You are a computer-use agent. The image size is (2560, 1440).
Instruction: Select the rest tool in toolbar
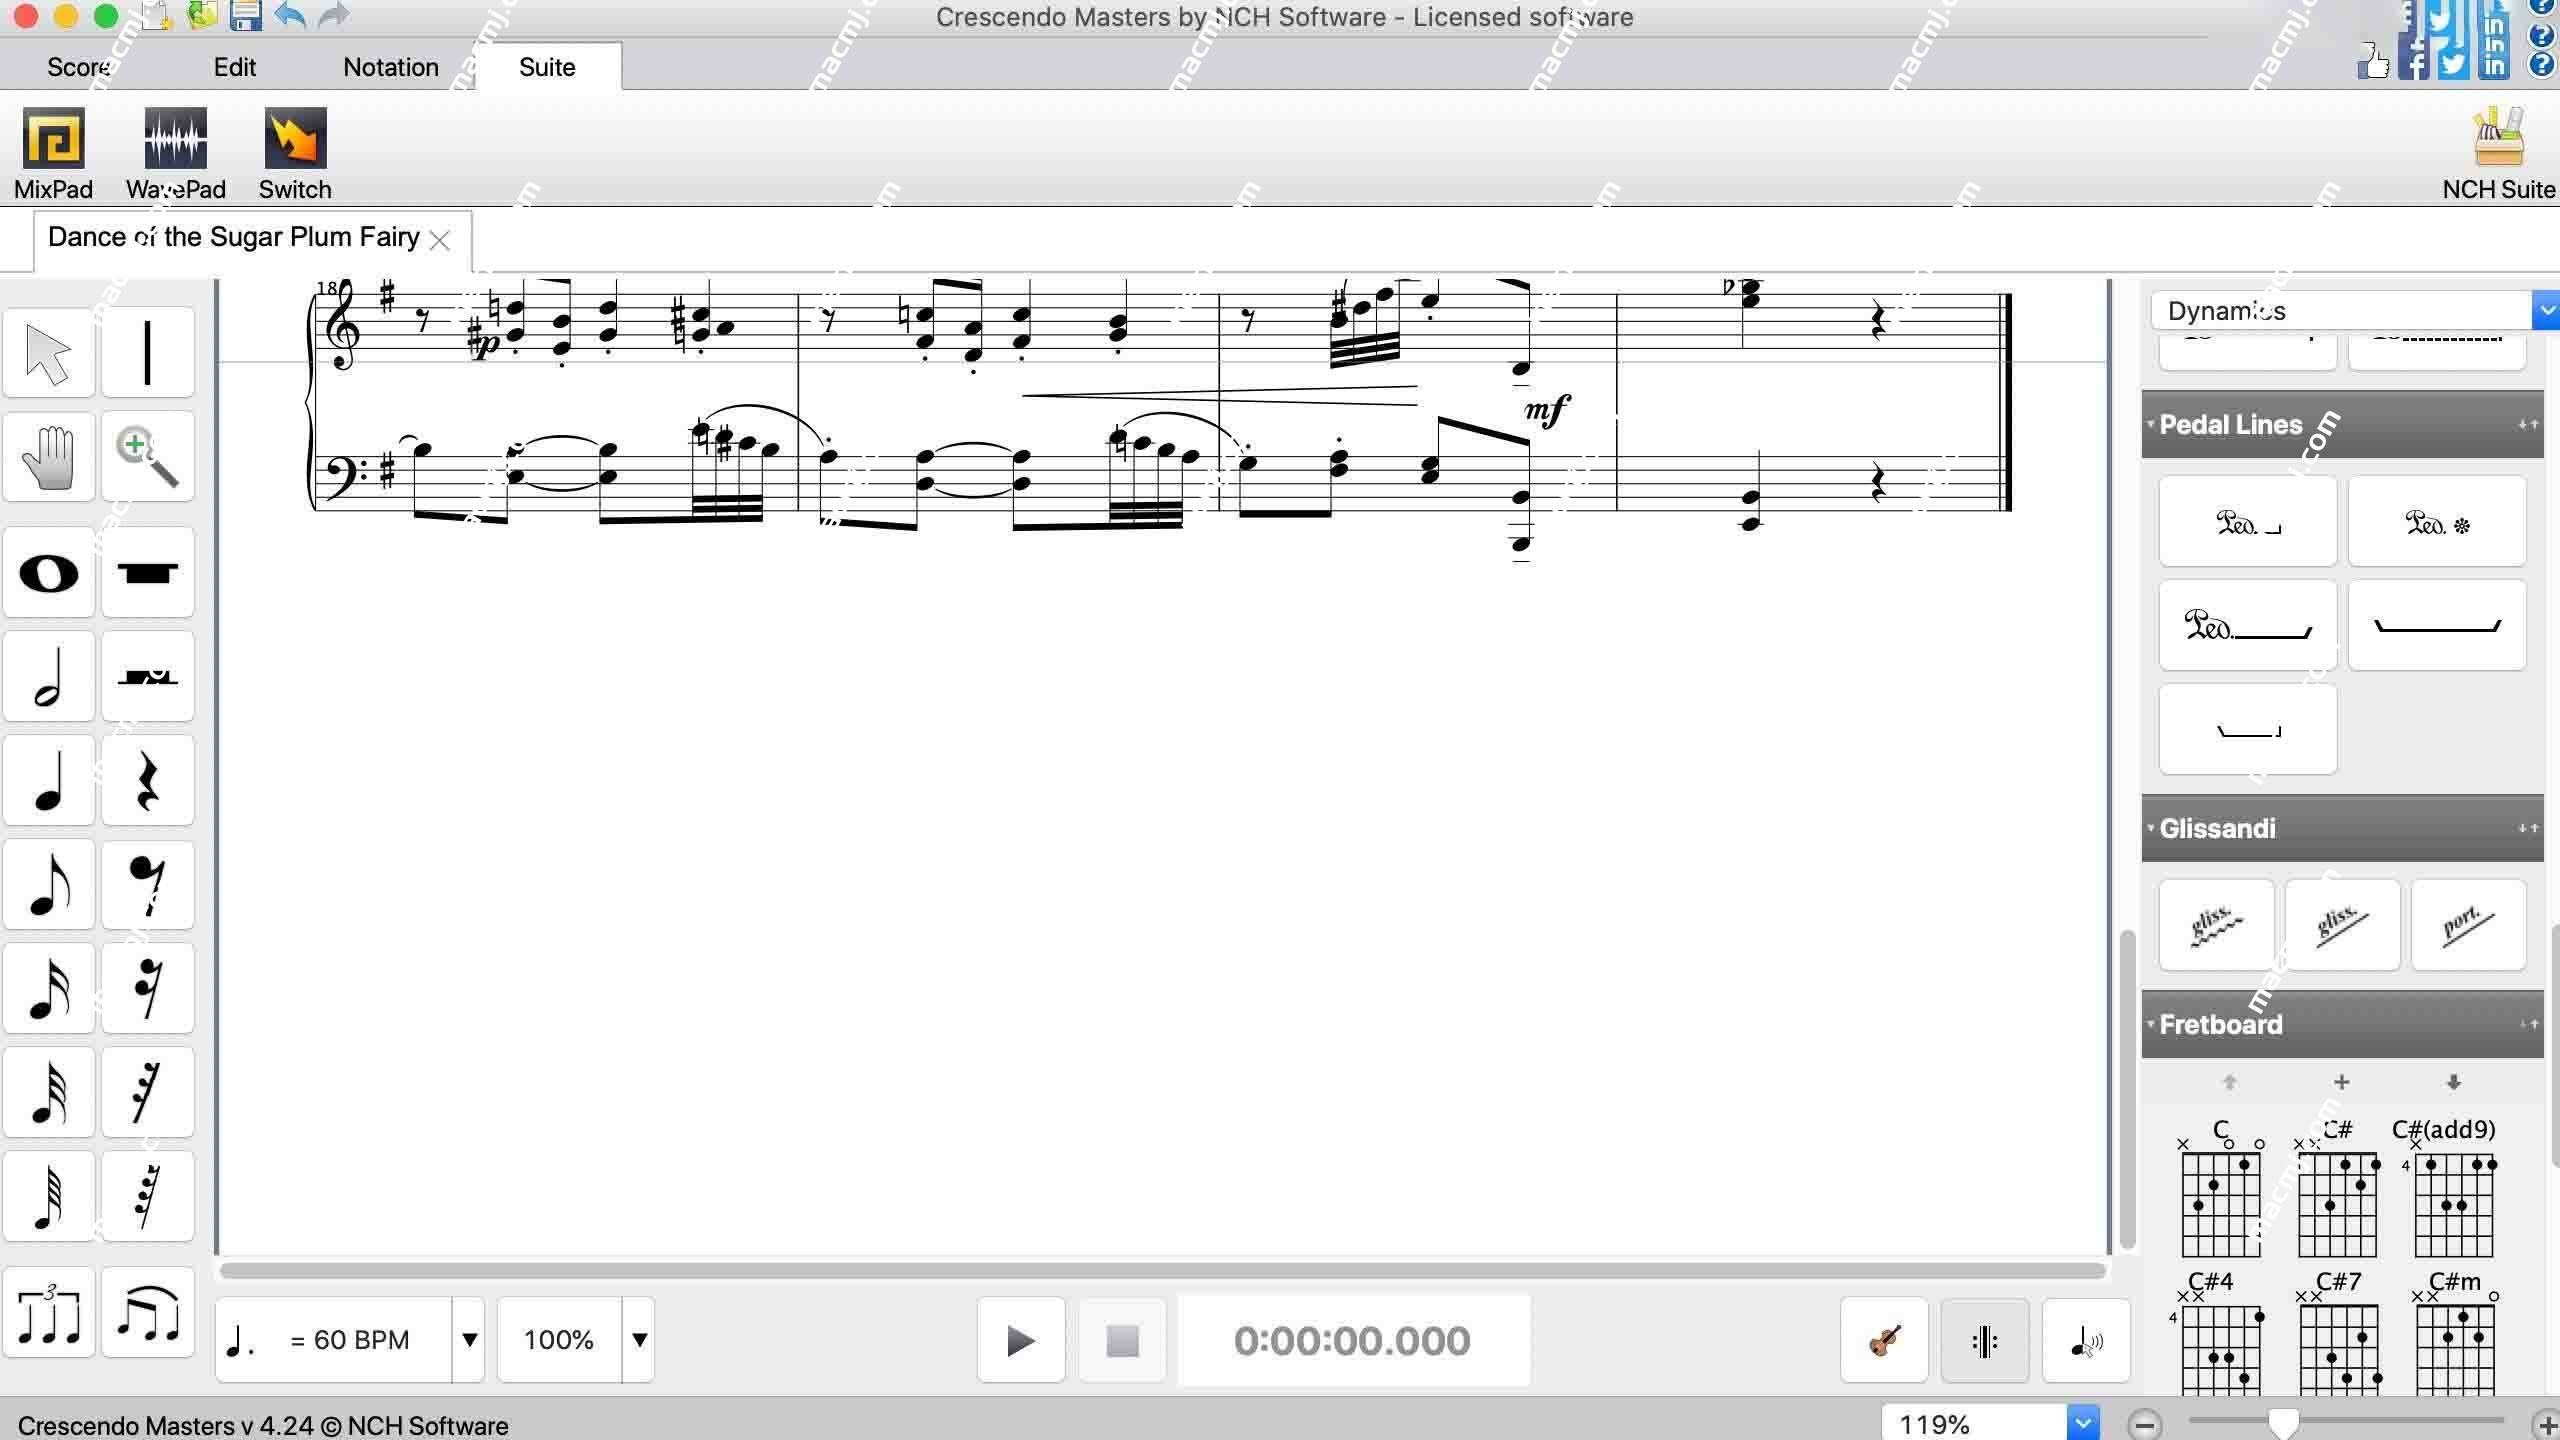point(148,782)
